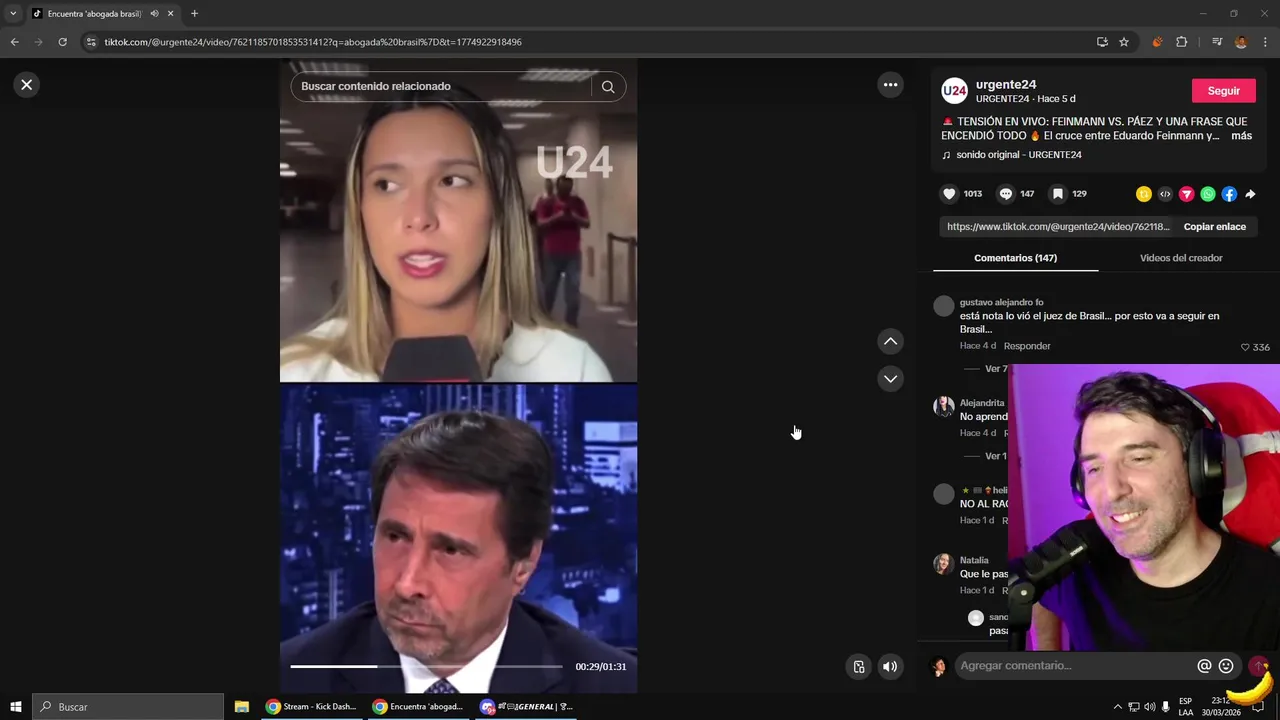This screenshot has height=720, width=1280.
Task: Open the Chrome profile avatar
Action: click(x=1241, y=42)
